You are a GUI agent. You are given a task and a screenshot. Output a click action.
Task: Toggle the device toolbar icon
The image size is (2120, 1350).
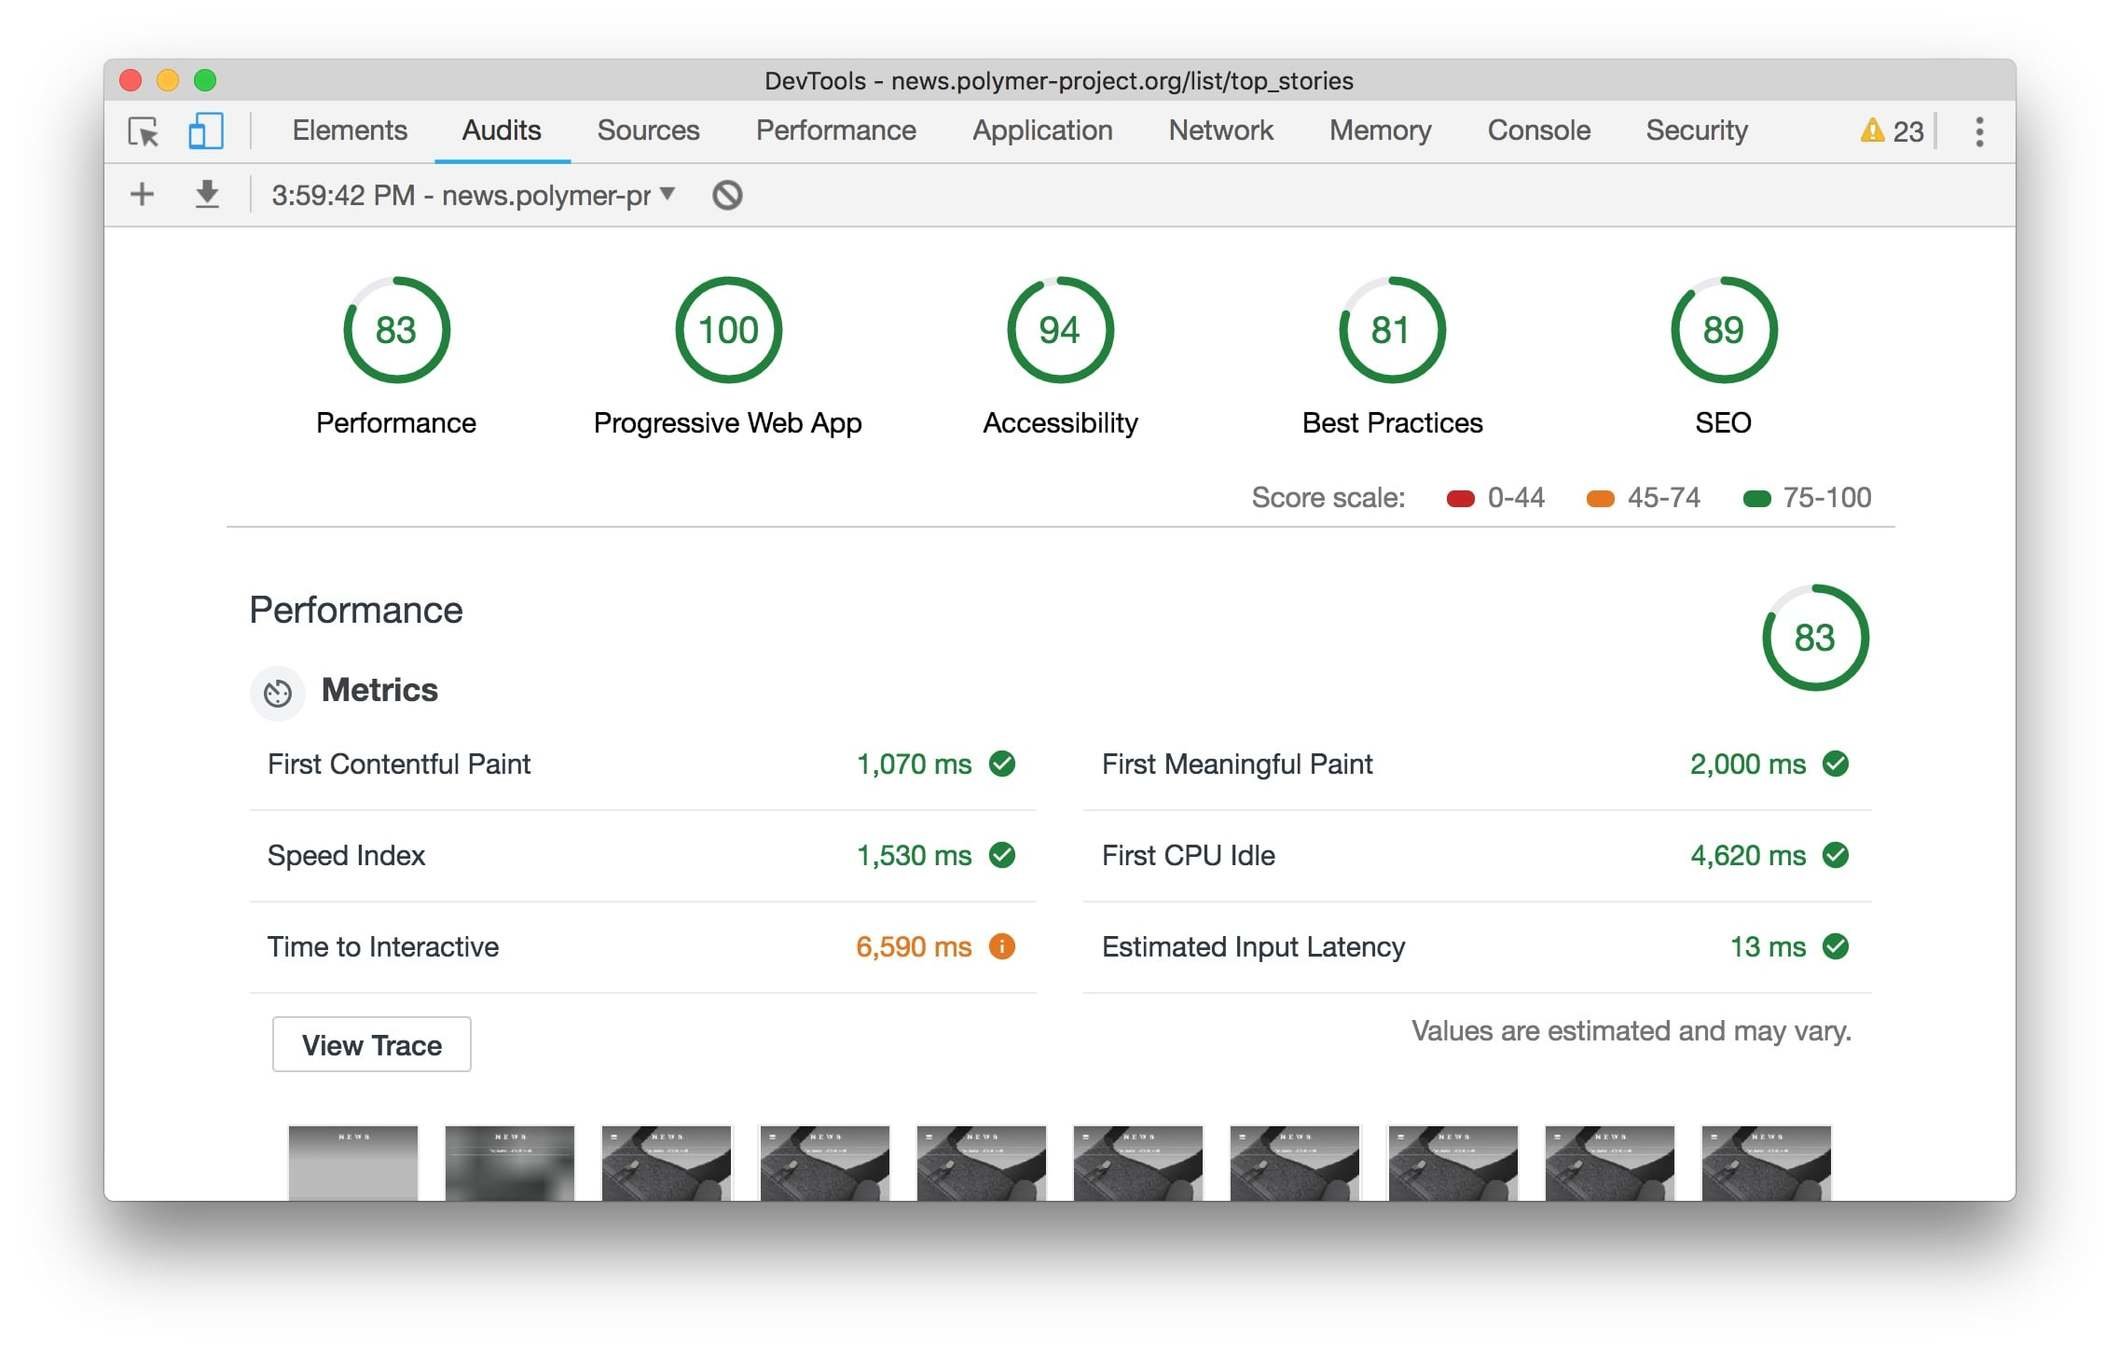click(x=205, y=131)
